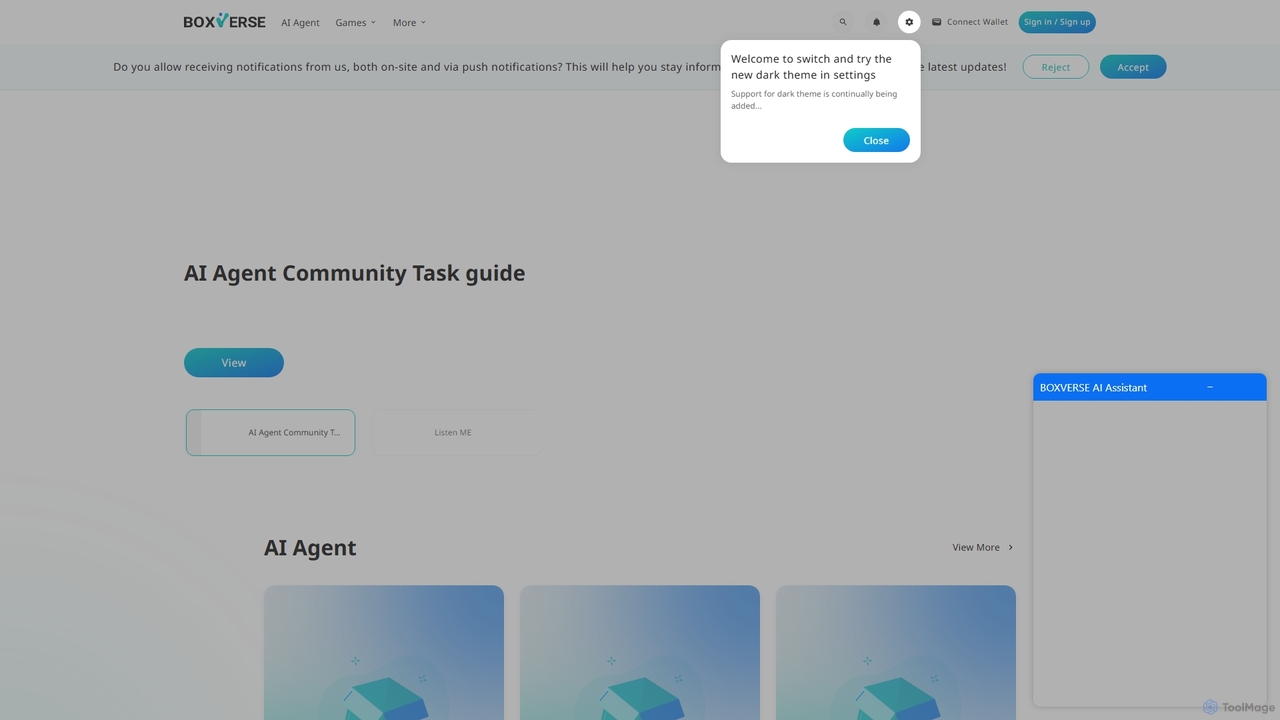Close the dark theme popup

tap(876, 140)
